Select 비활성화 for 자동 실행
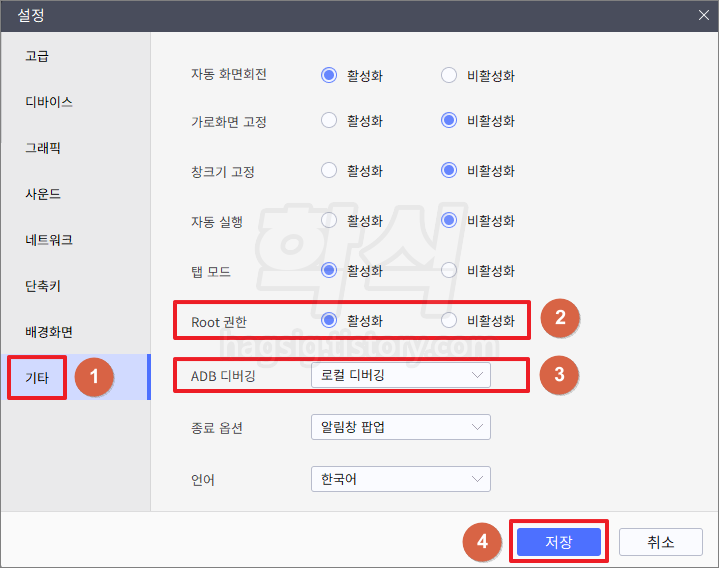The width and height of the screenshot is (719, 568). click(448, 221)
